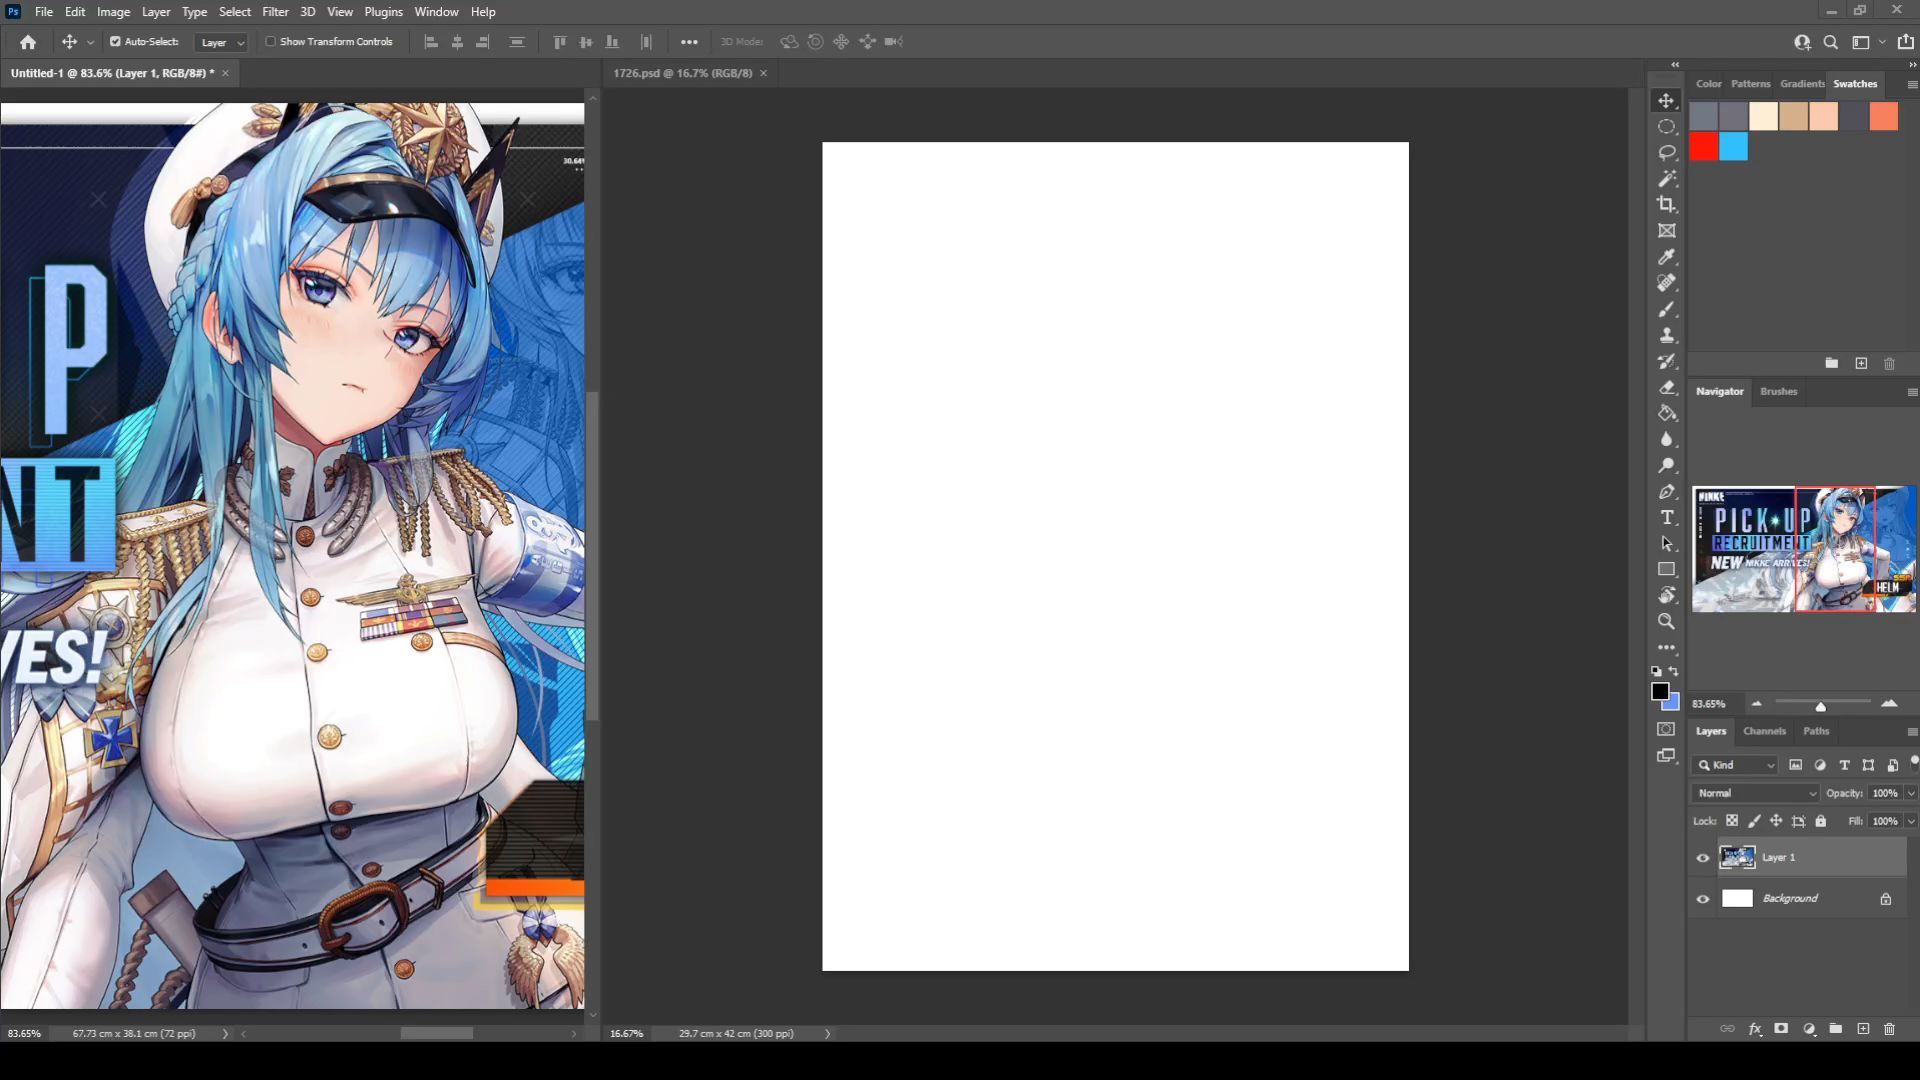The image size is (1920, 1080).
Task: Open layer style fx menu
Action: pos(1755,1029)
